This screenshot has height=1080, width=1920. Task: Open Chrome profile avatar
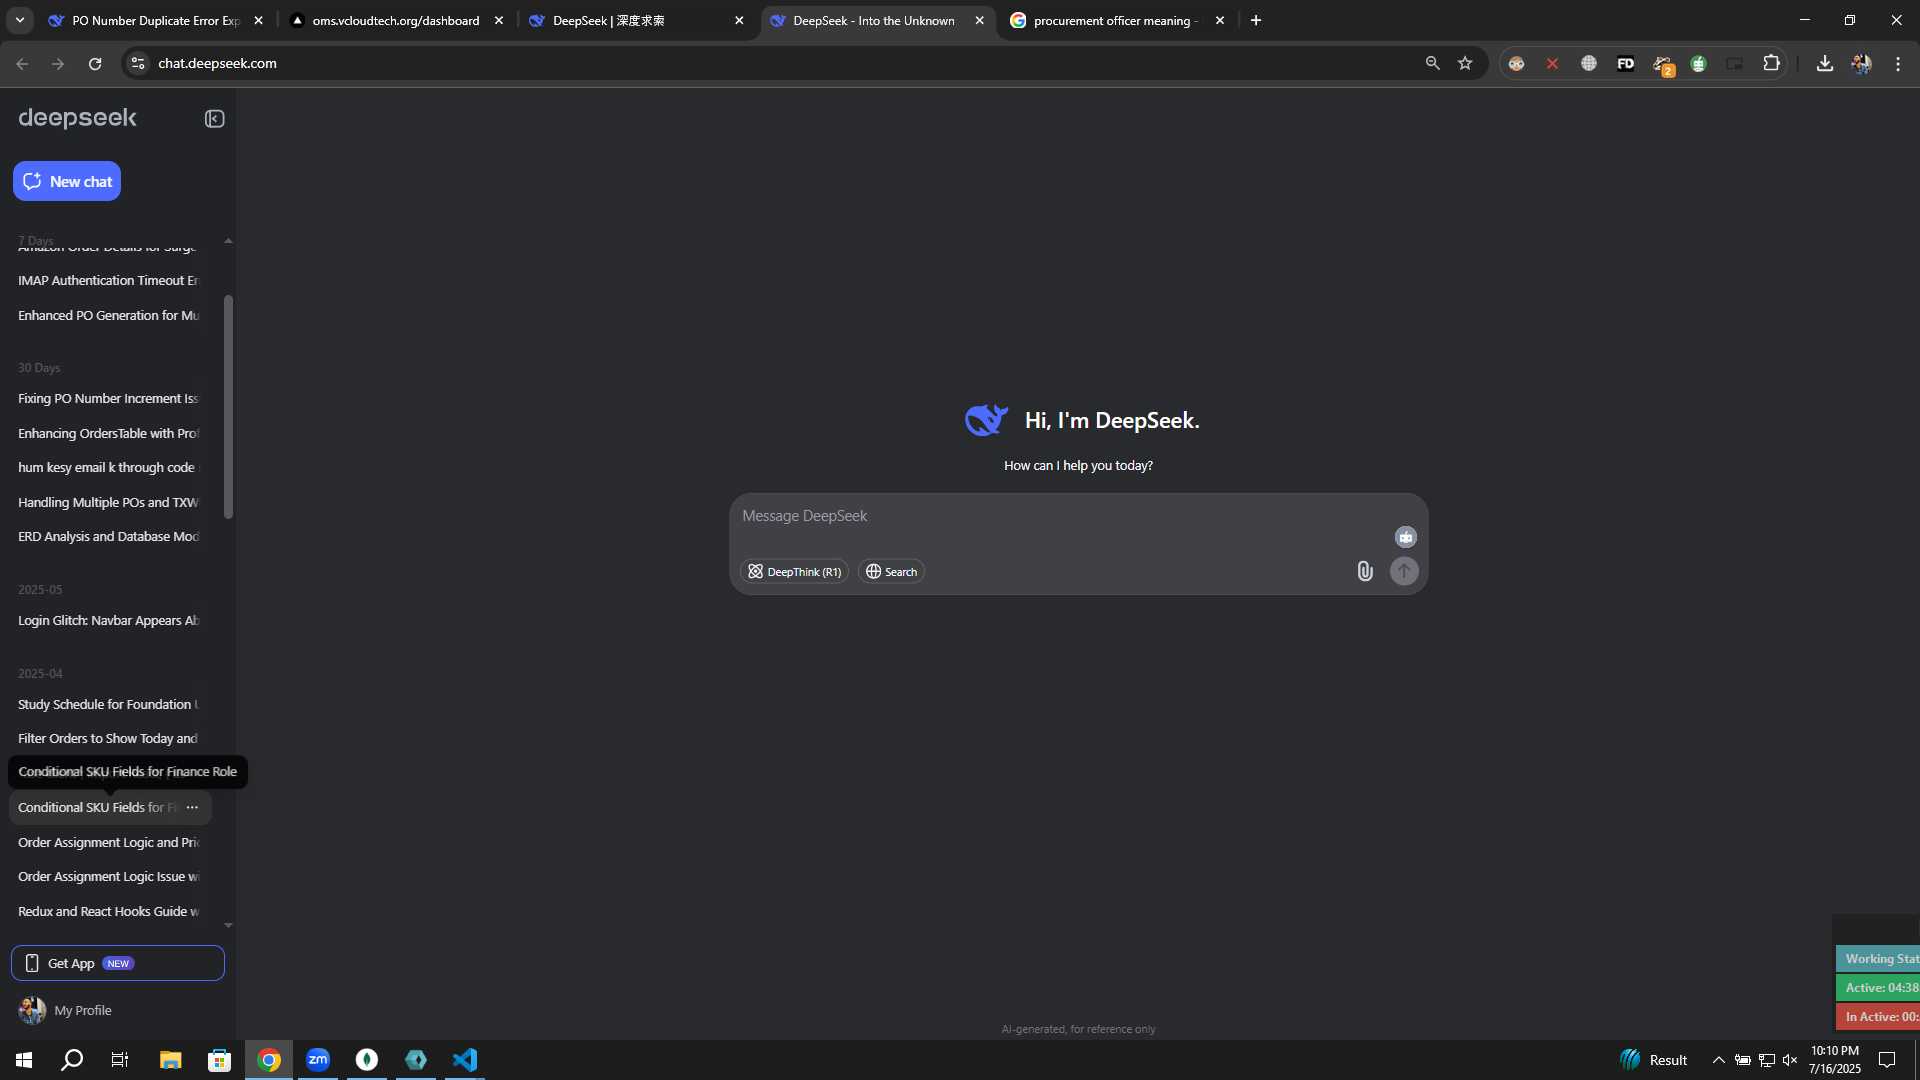1861,63
